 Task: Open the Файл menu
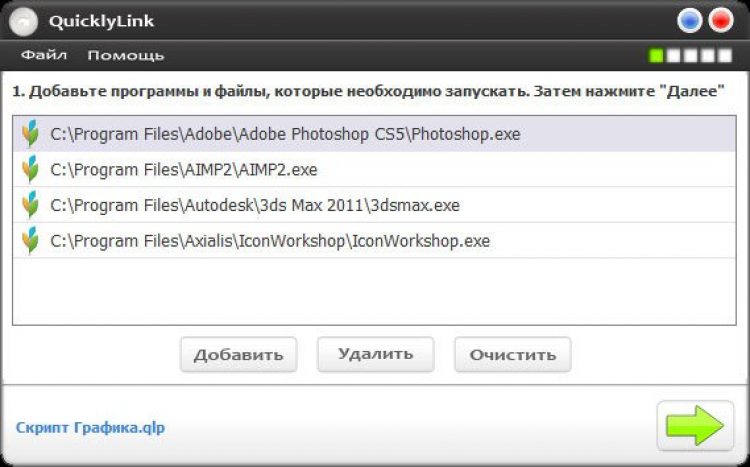tap(44, 55)
